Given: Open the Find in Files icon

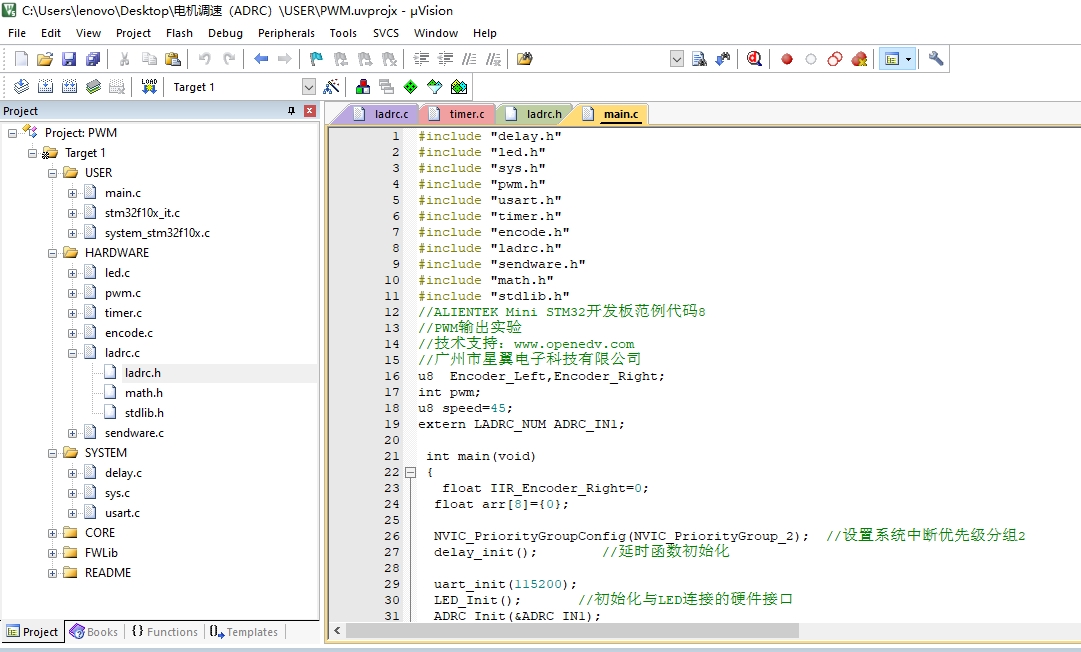Looking at the screenshot, I should (x=525, y=59).
